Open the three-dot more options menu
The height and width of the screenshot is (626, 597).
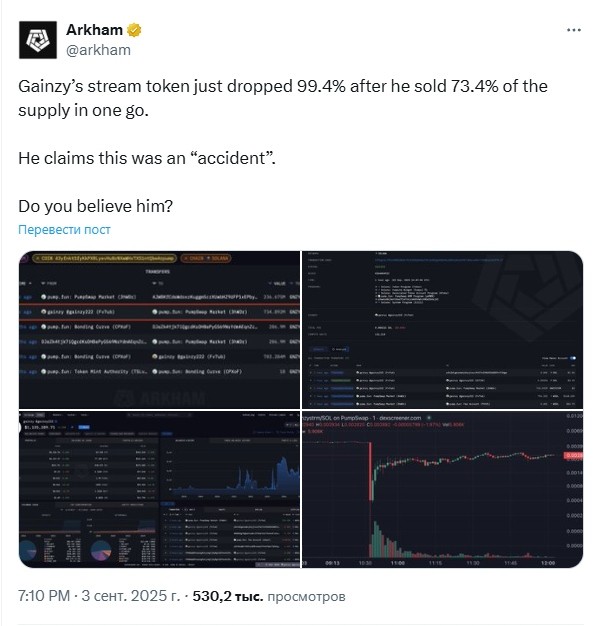click(x=573, y=30)
